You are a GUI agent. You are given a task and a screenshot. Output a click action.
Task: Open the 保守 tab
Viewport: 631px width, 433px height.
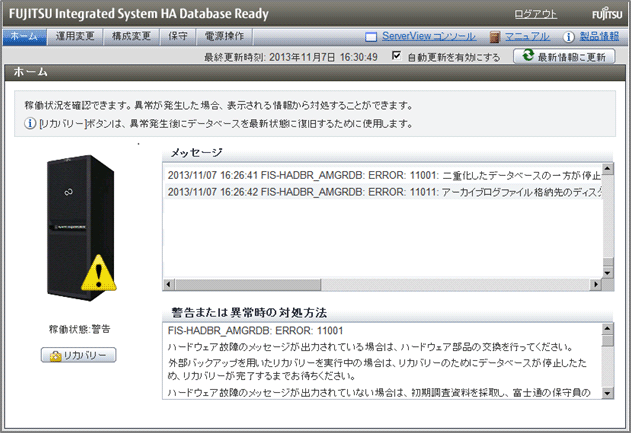point(178,37)
